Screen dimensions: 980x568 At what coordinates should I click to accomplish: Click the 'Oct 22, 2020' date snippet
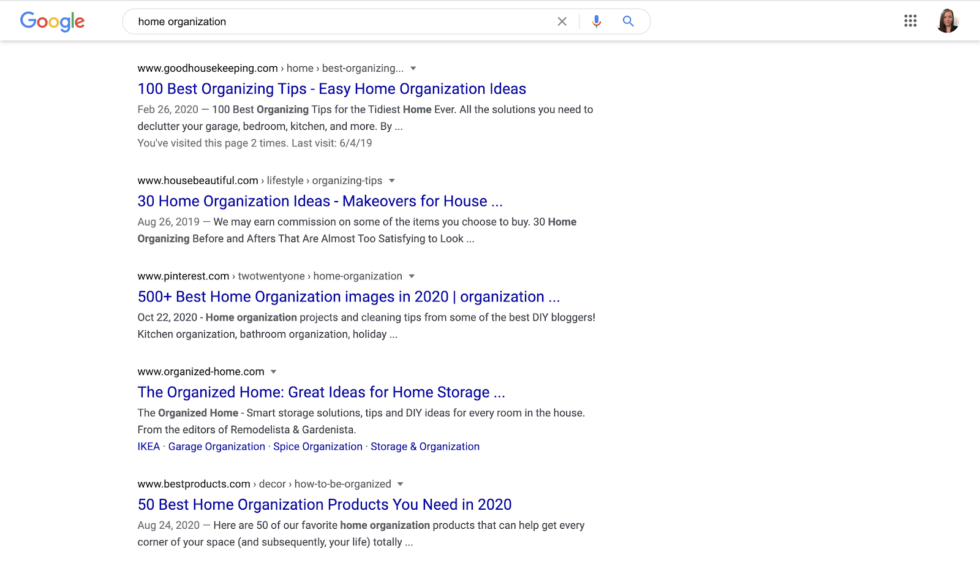pyautogui.click(x=167, y=317)
